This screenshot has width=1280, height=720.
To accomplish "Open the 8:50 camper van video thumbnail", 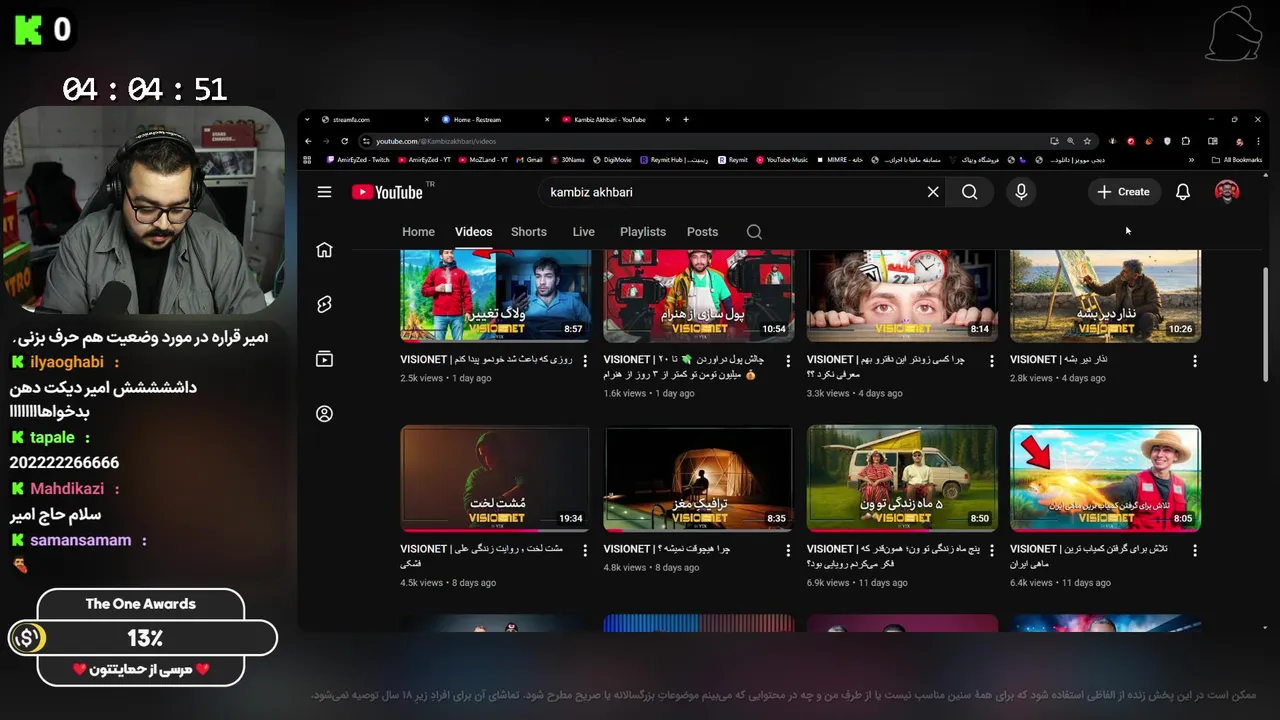I will click(x=902, y=478).
